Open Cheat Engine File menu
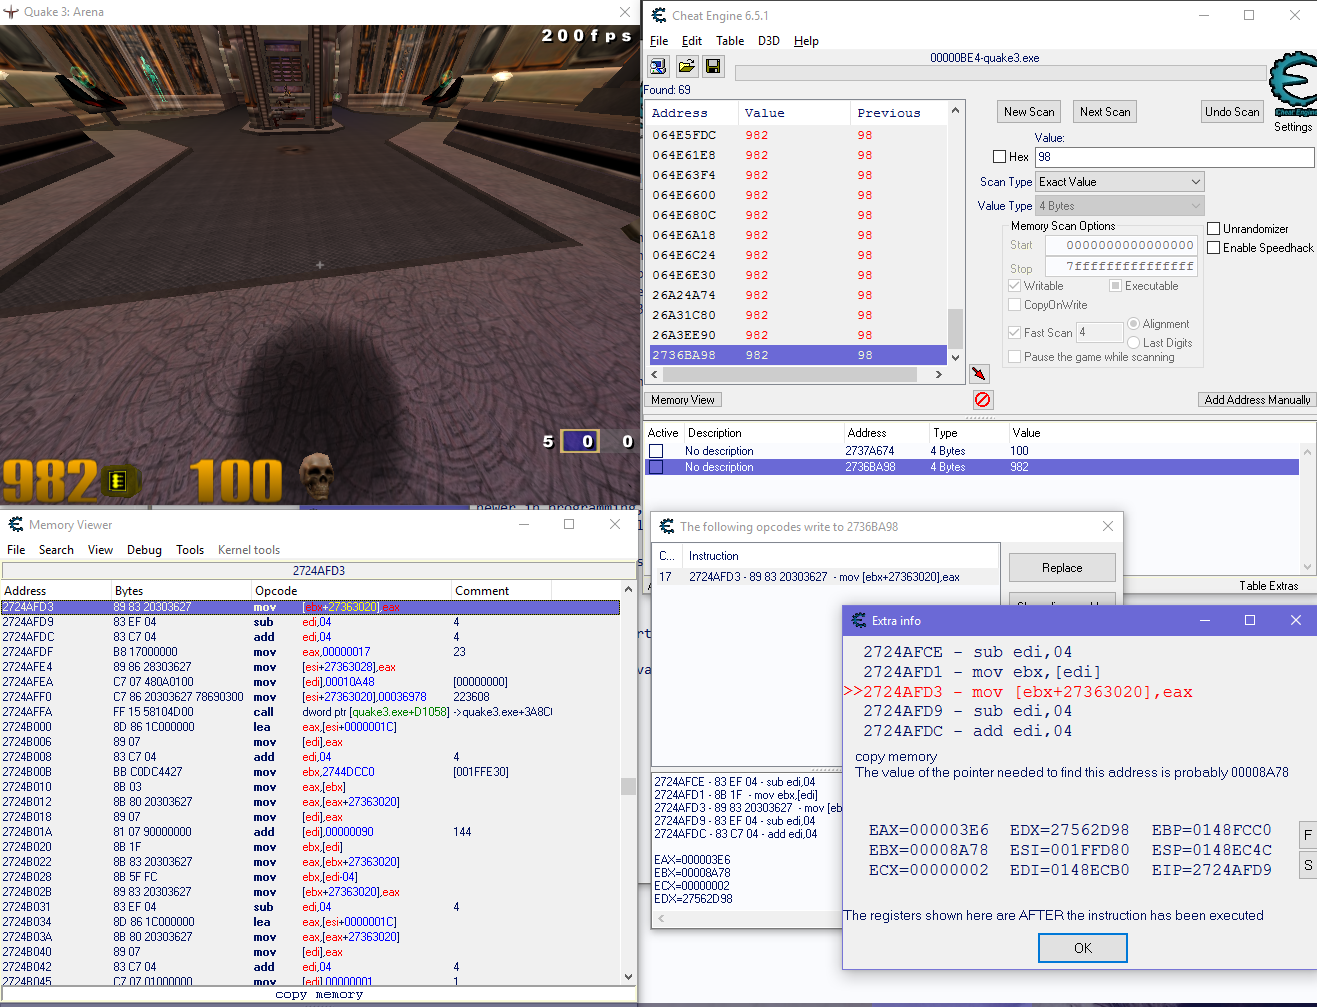Image resolution: width=1317 pixels, height=1007 pixels. (659, 41)
